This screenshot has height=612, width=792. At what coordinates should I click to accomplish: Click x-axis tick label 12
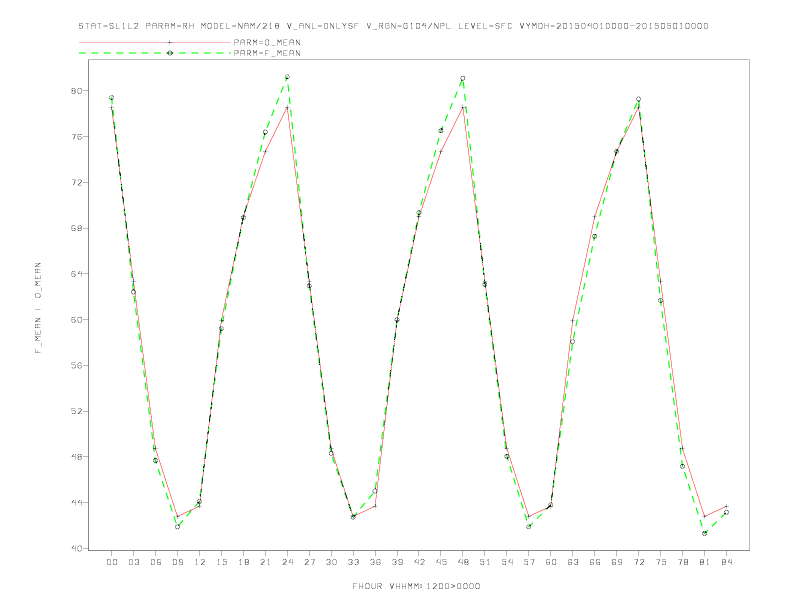(200, 562)
